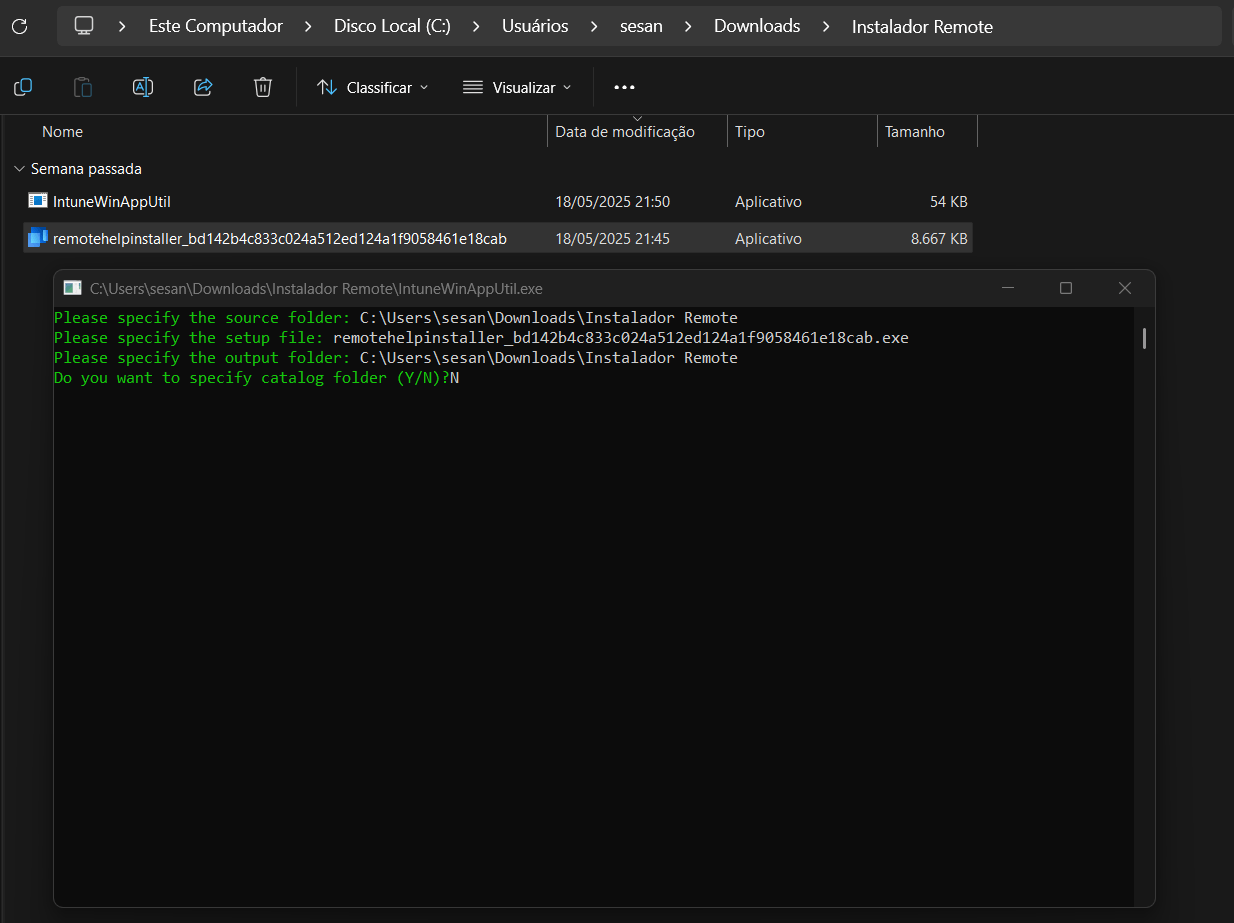Navigate to sesan breadcrumb
Screen dimensions: 1234x923
click(641, 27)
